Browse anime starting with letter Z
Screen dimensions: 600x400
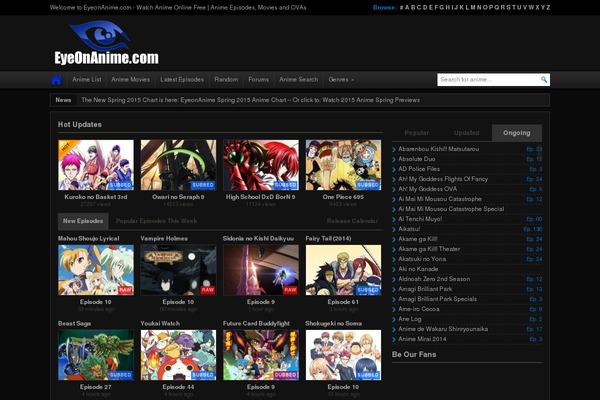tap(548, 7)
